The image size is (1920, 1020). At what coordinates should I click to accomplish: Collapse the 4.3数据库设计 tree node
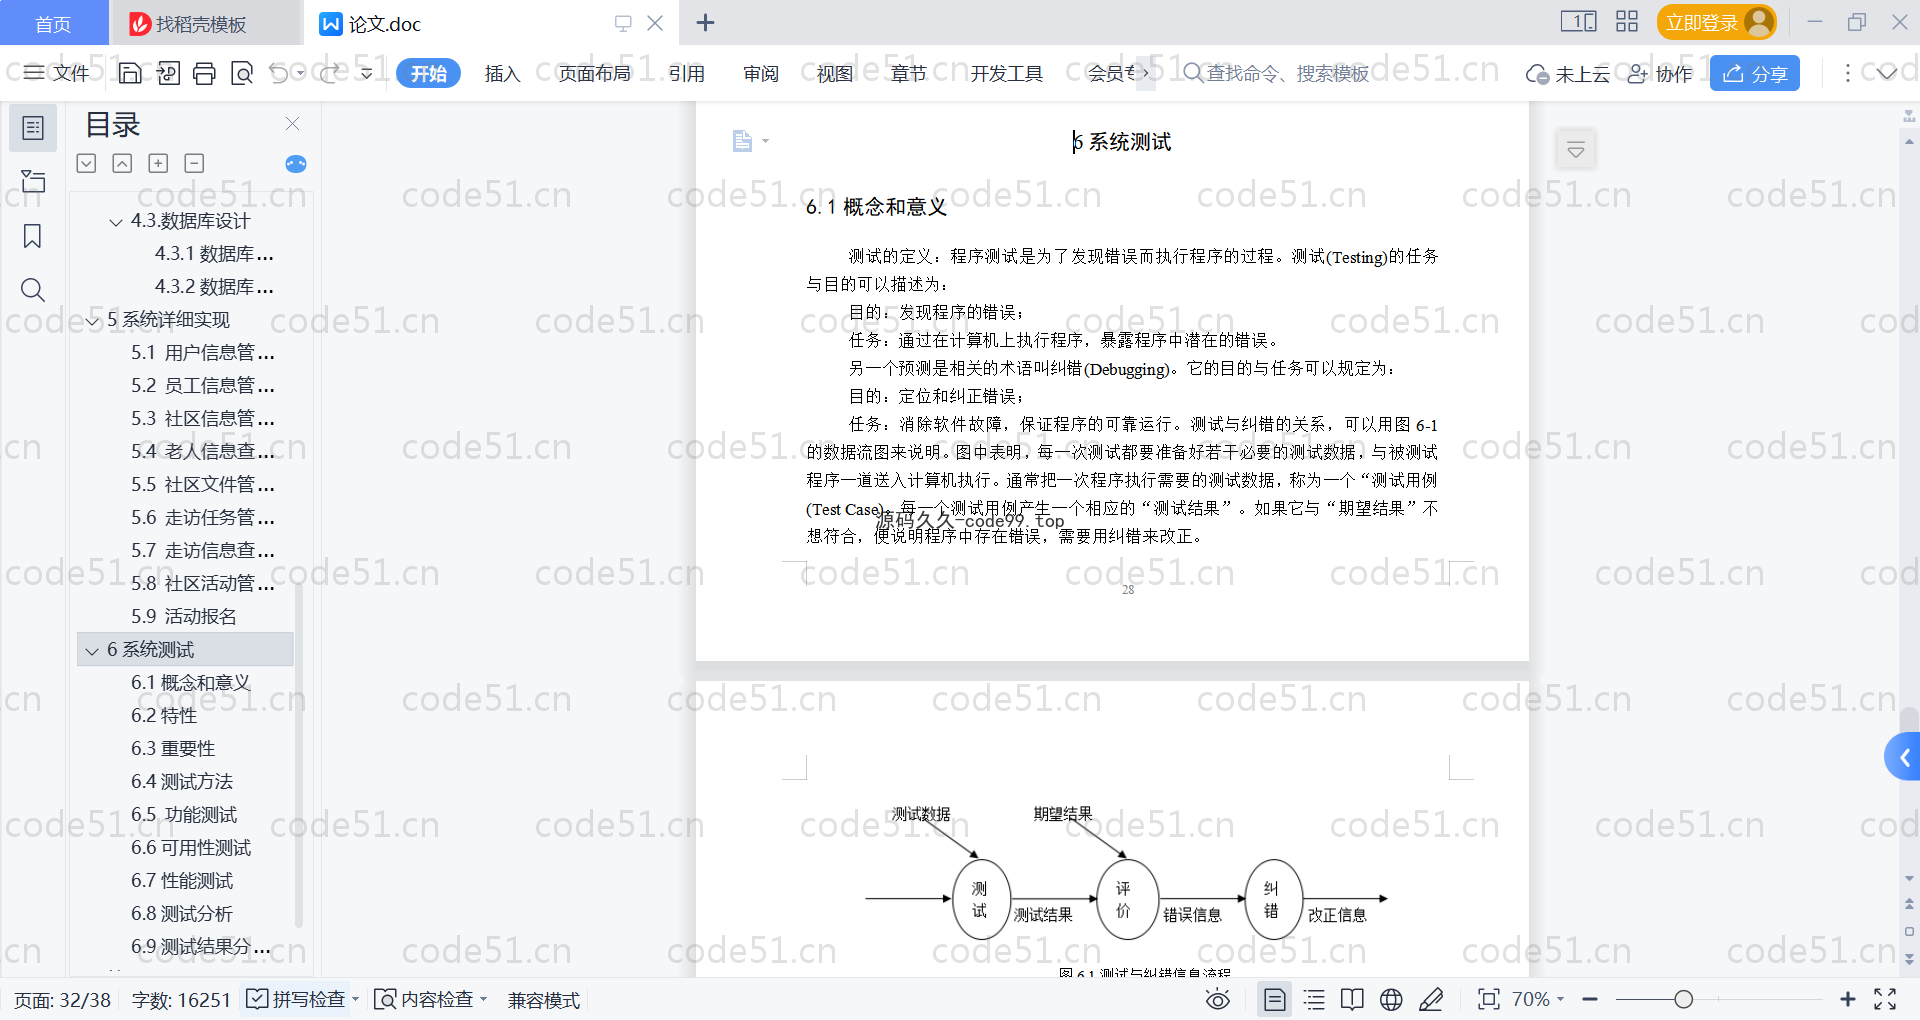(116, 222)
